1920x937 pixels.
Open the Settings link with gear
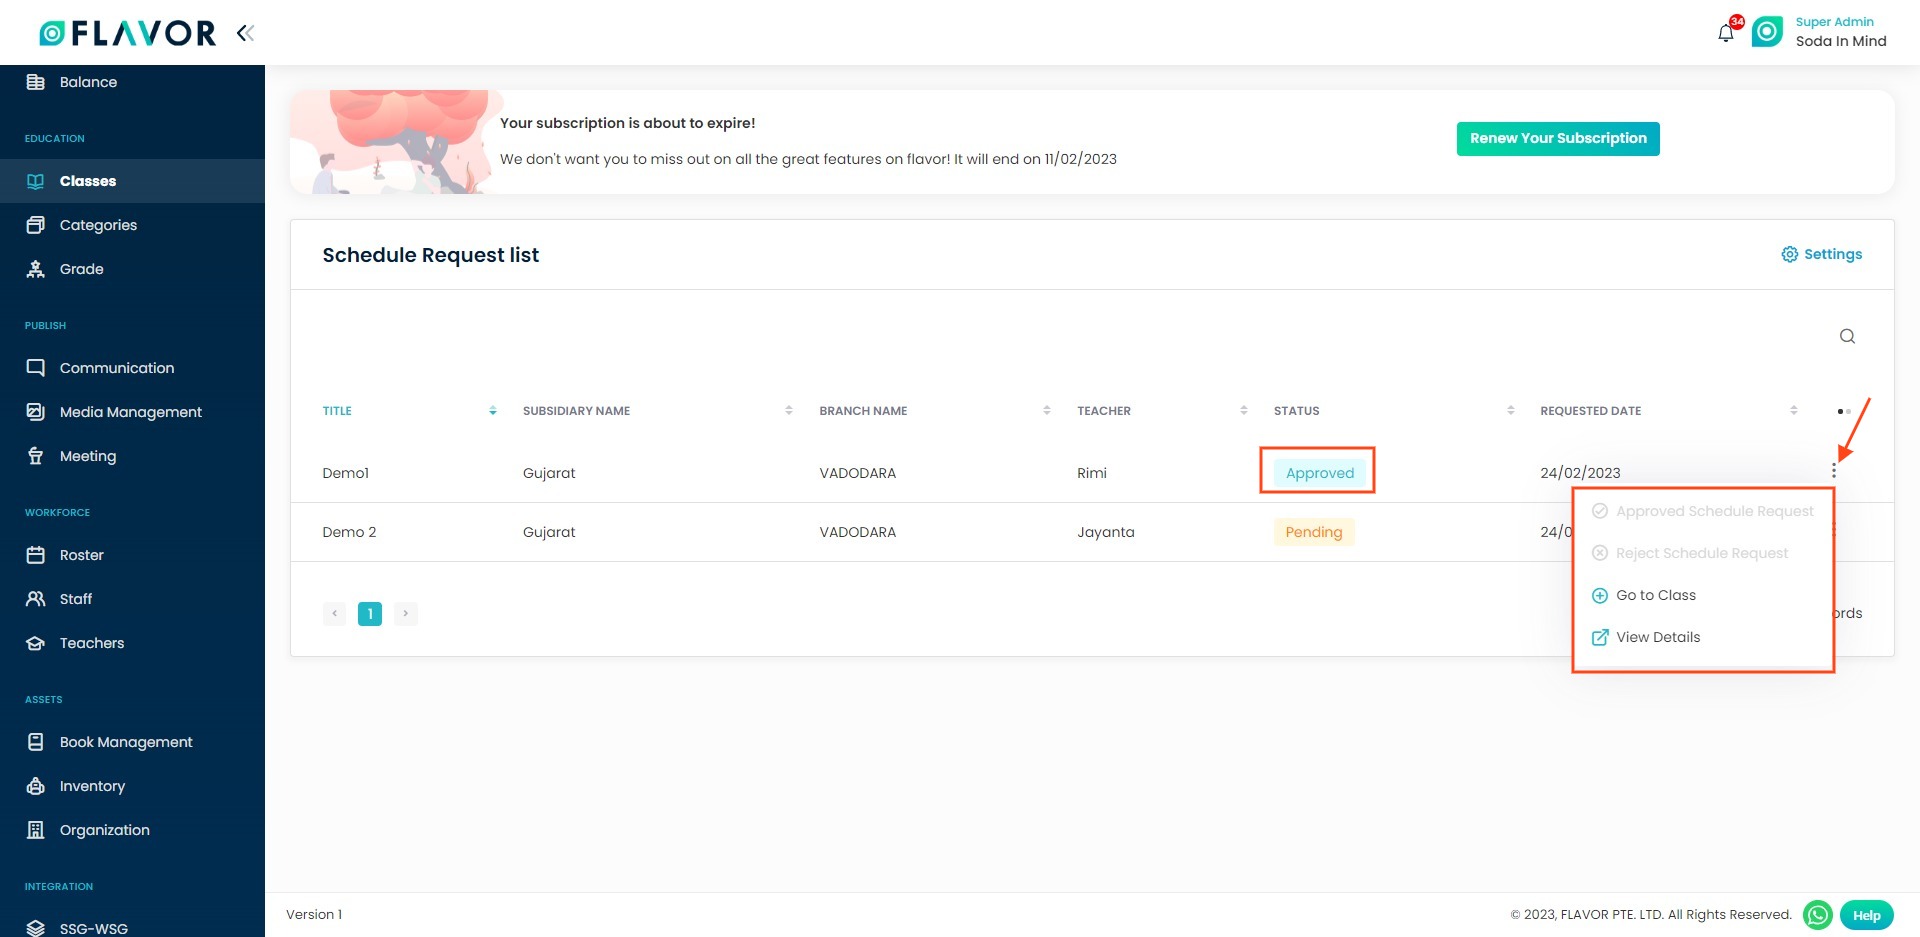(1822, 254)
